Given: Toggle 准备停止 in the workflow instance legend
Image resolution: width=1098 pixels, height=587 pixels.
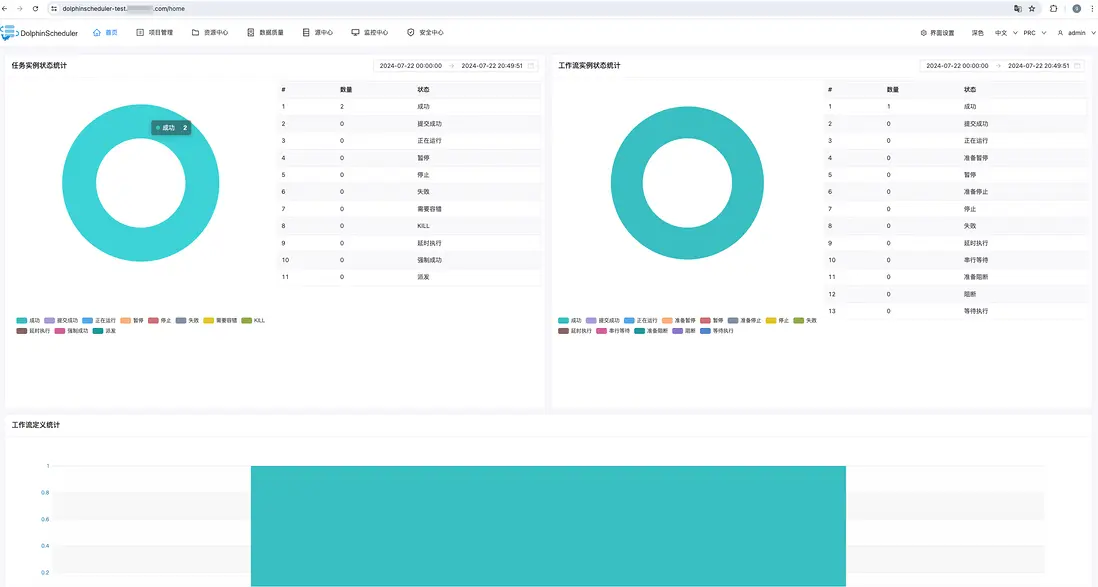Looking at the screenshot, I should coord(744,320).
